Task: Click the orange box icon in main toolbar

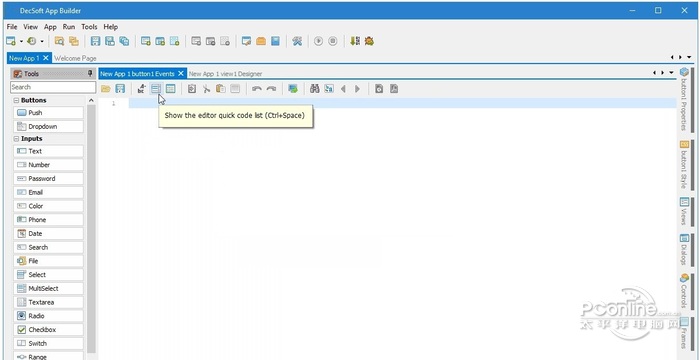Action: (261, 41)
